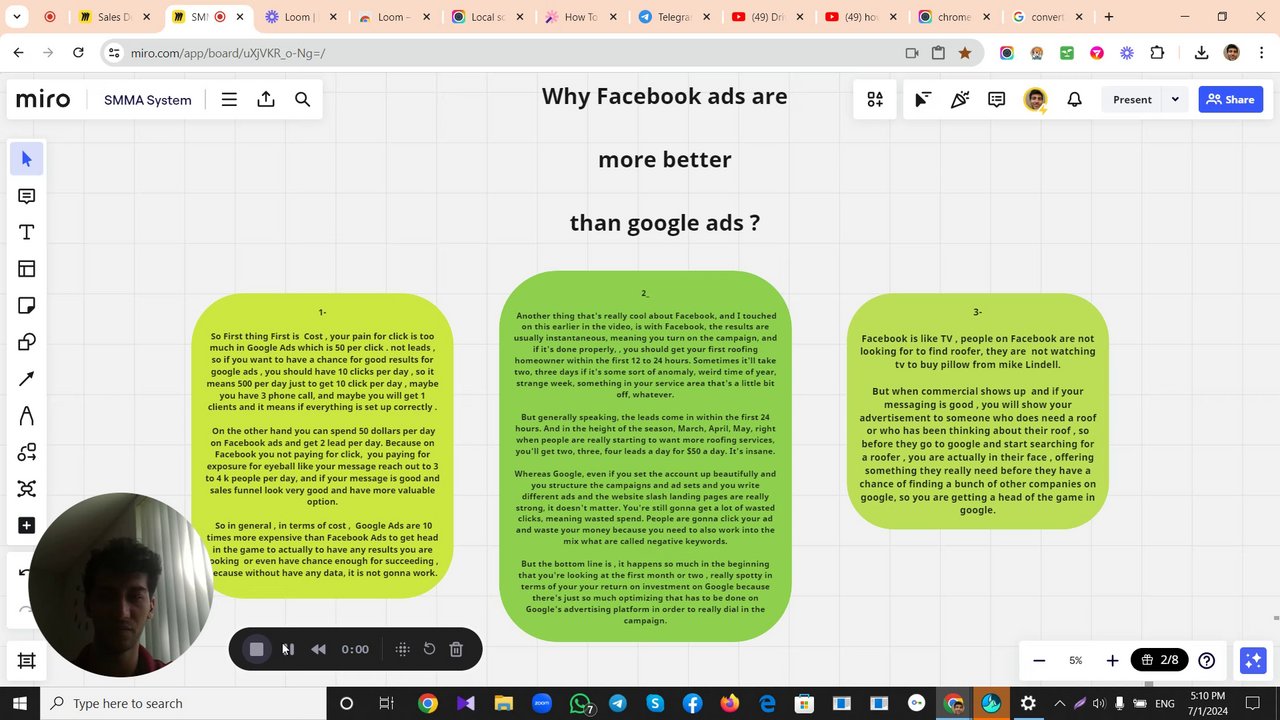Restart the Loom recording
The image size is (1280, 720).
point(429,649)
